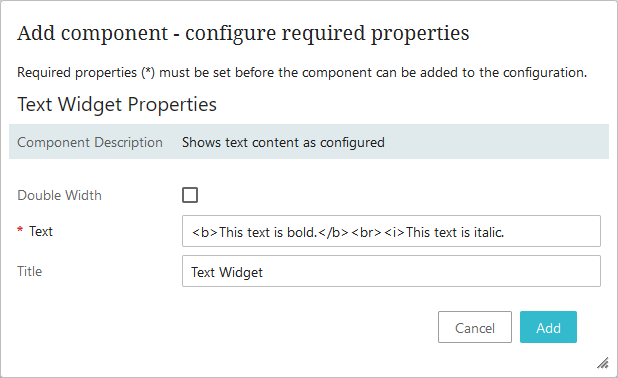Click into the Text input field
618x378 pixels.
[x=391, y=231]
